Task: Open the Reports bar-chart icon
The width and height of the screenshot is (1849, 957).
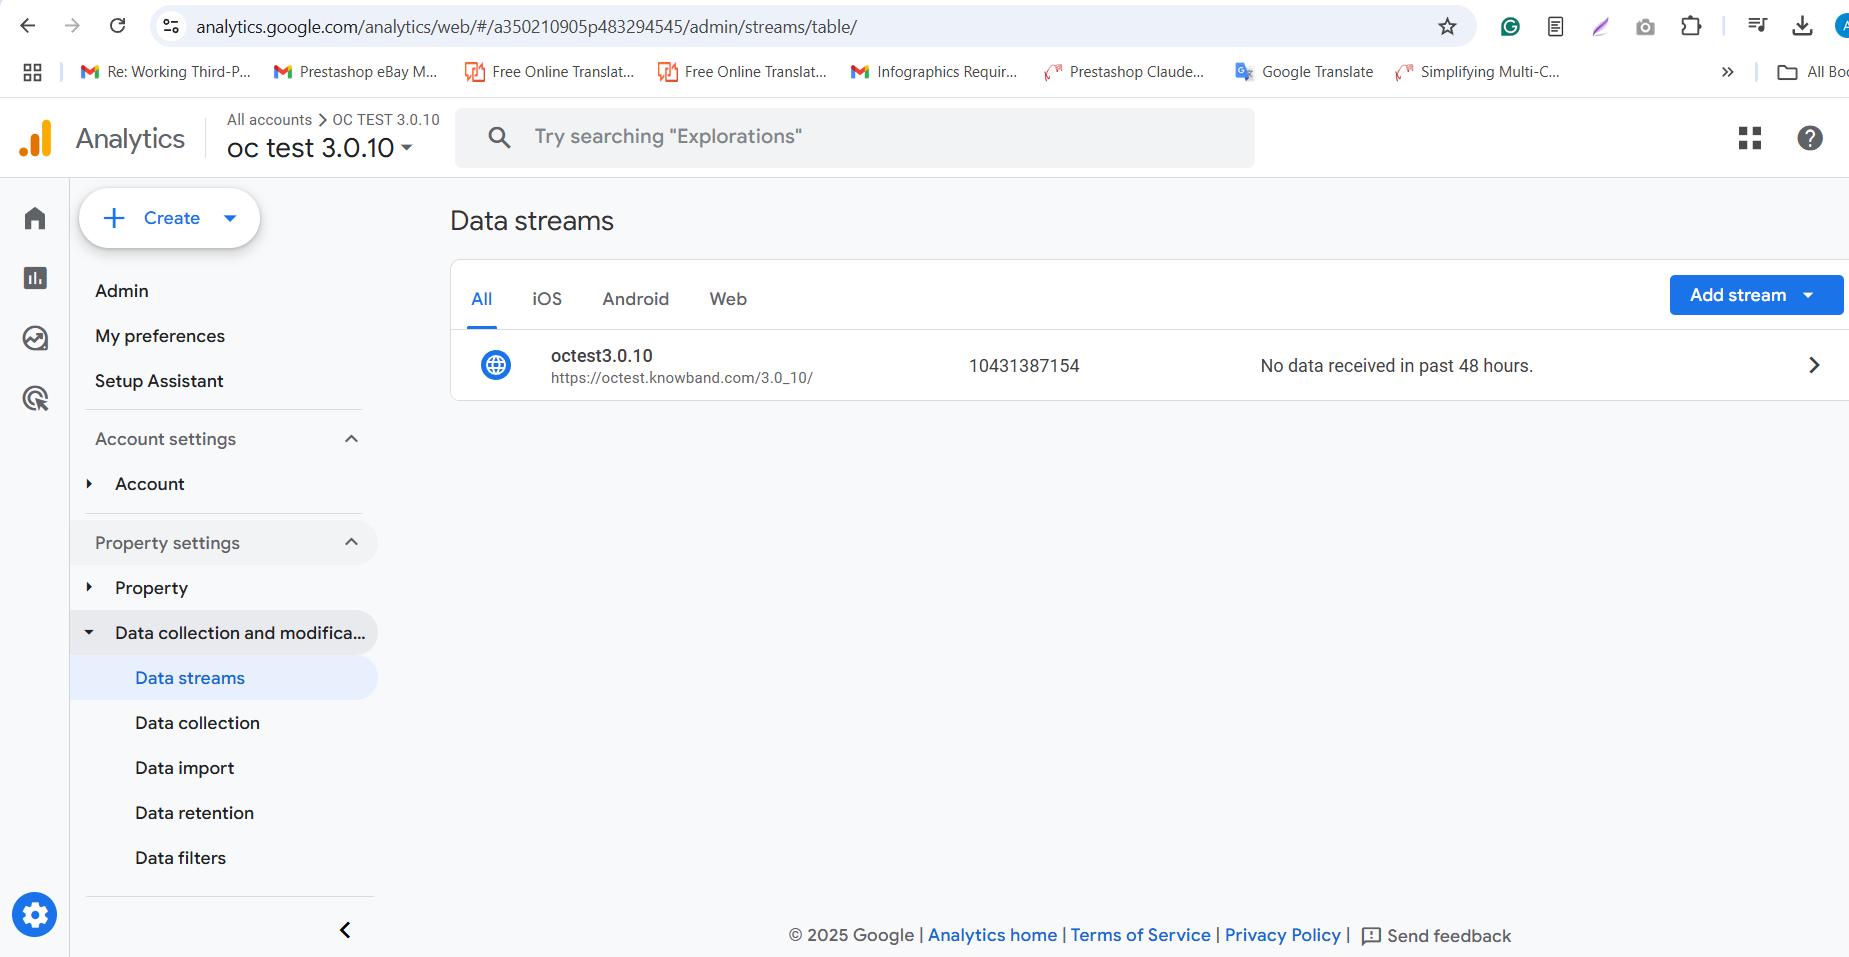Action: (35, 278)
